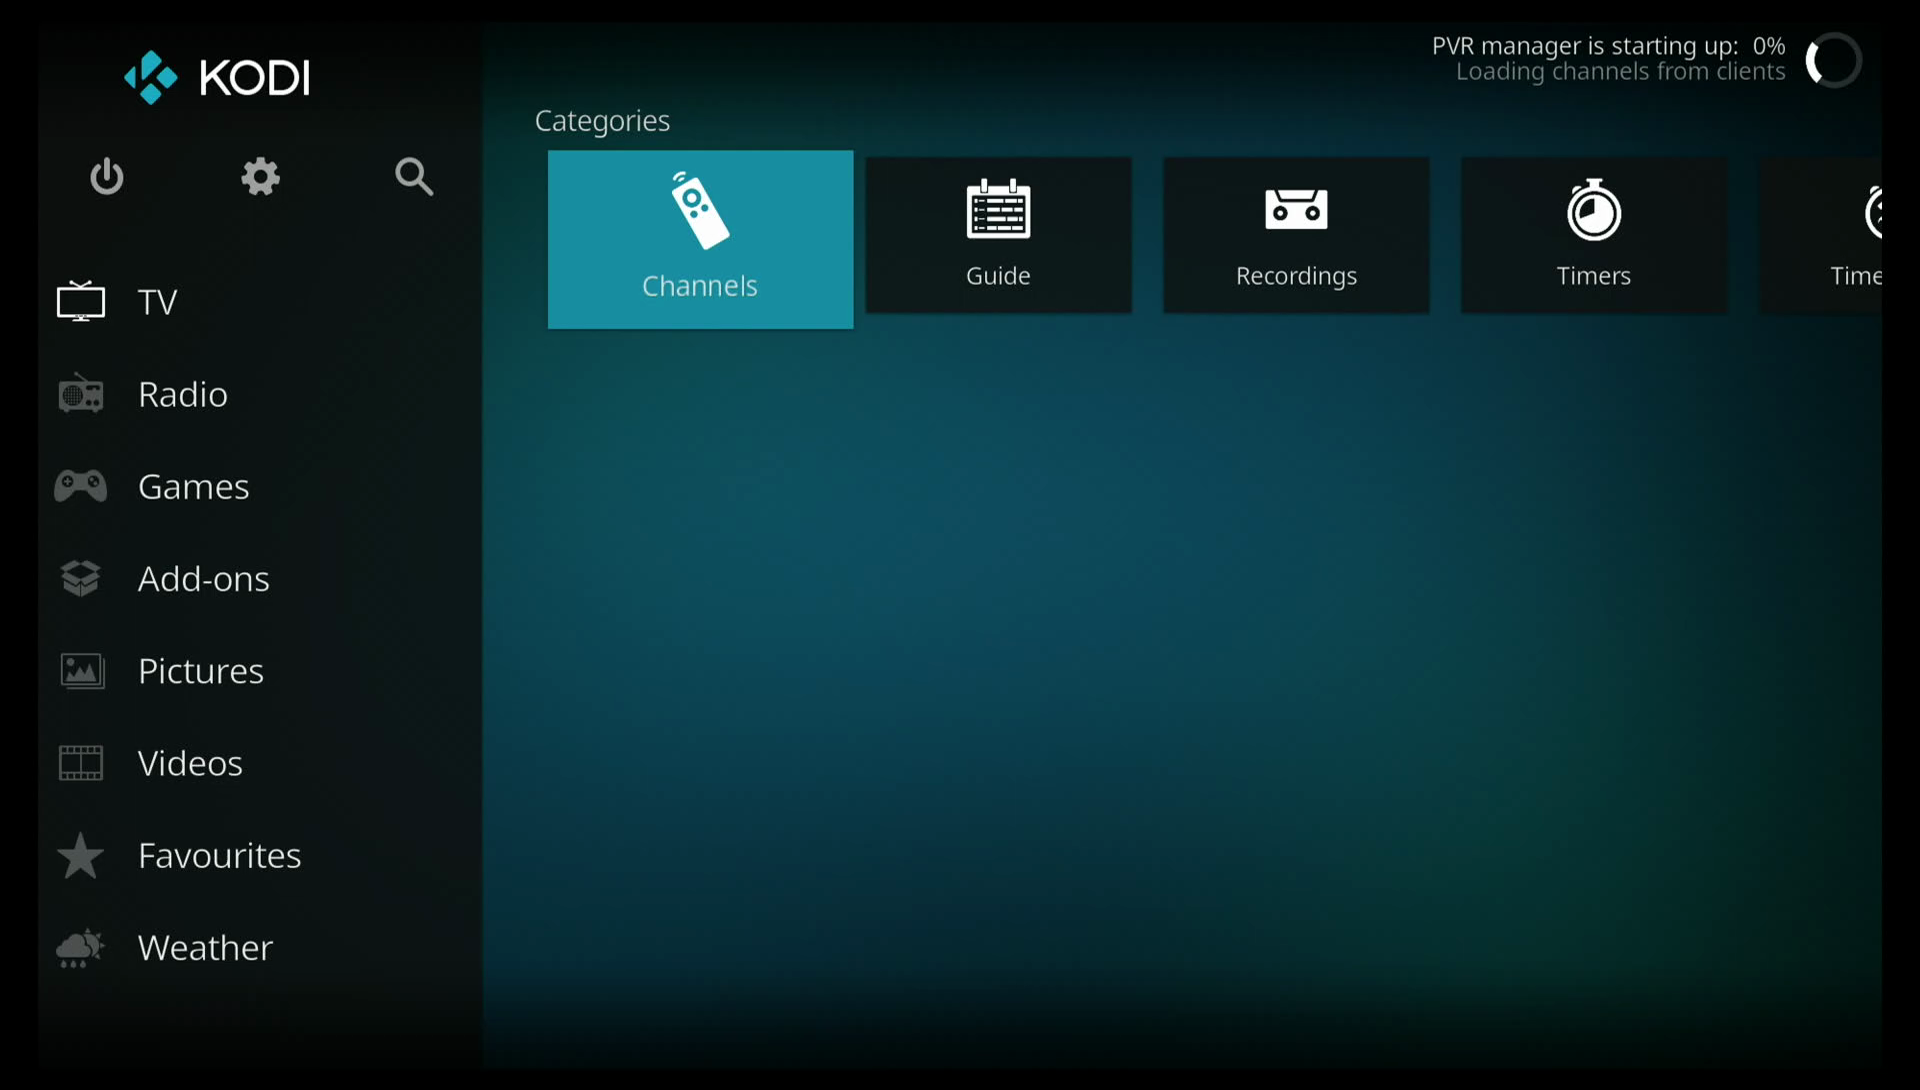Click the Weather cloud icon
Image resolution: width=1920 pixels, height=1090 pixels.
click(81, 948)
